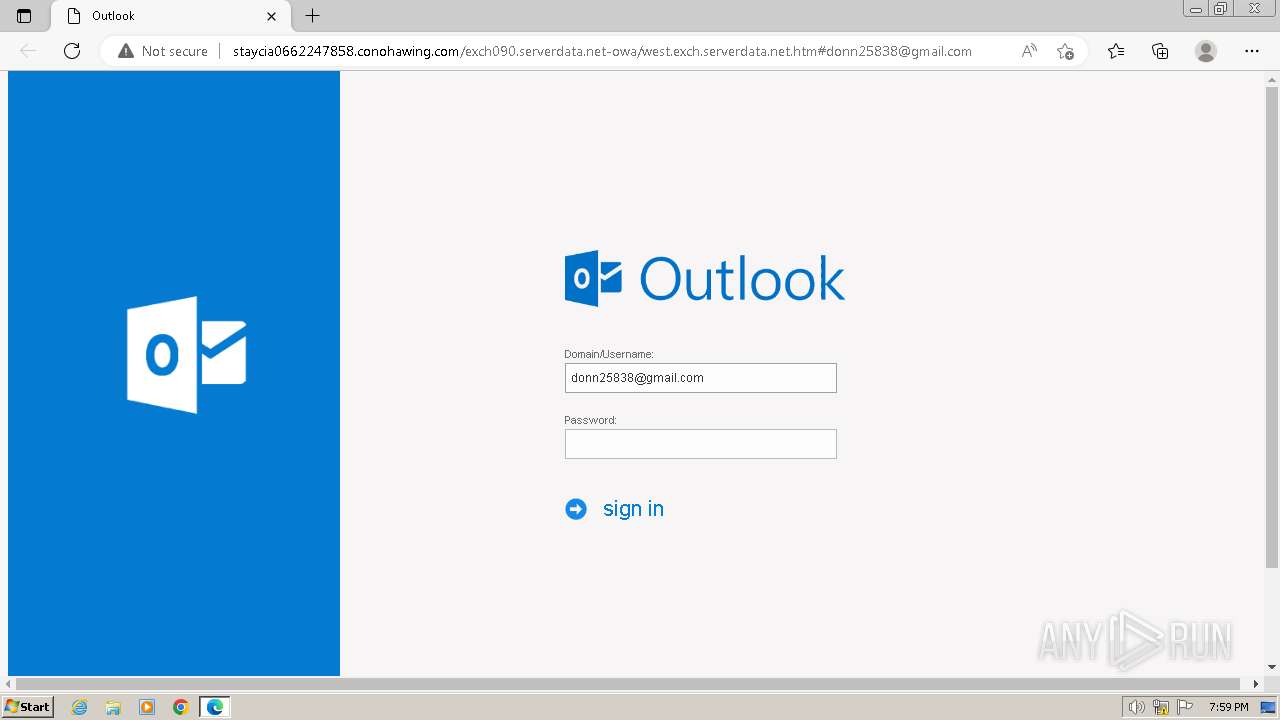Viewport: 1280px width, 720px height.
Task: Click the blue sign in arrow icon
Action: click(x=576, y=509)
